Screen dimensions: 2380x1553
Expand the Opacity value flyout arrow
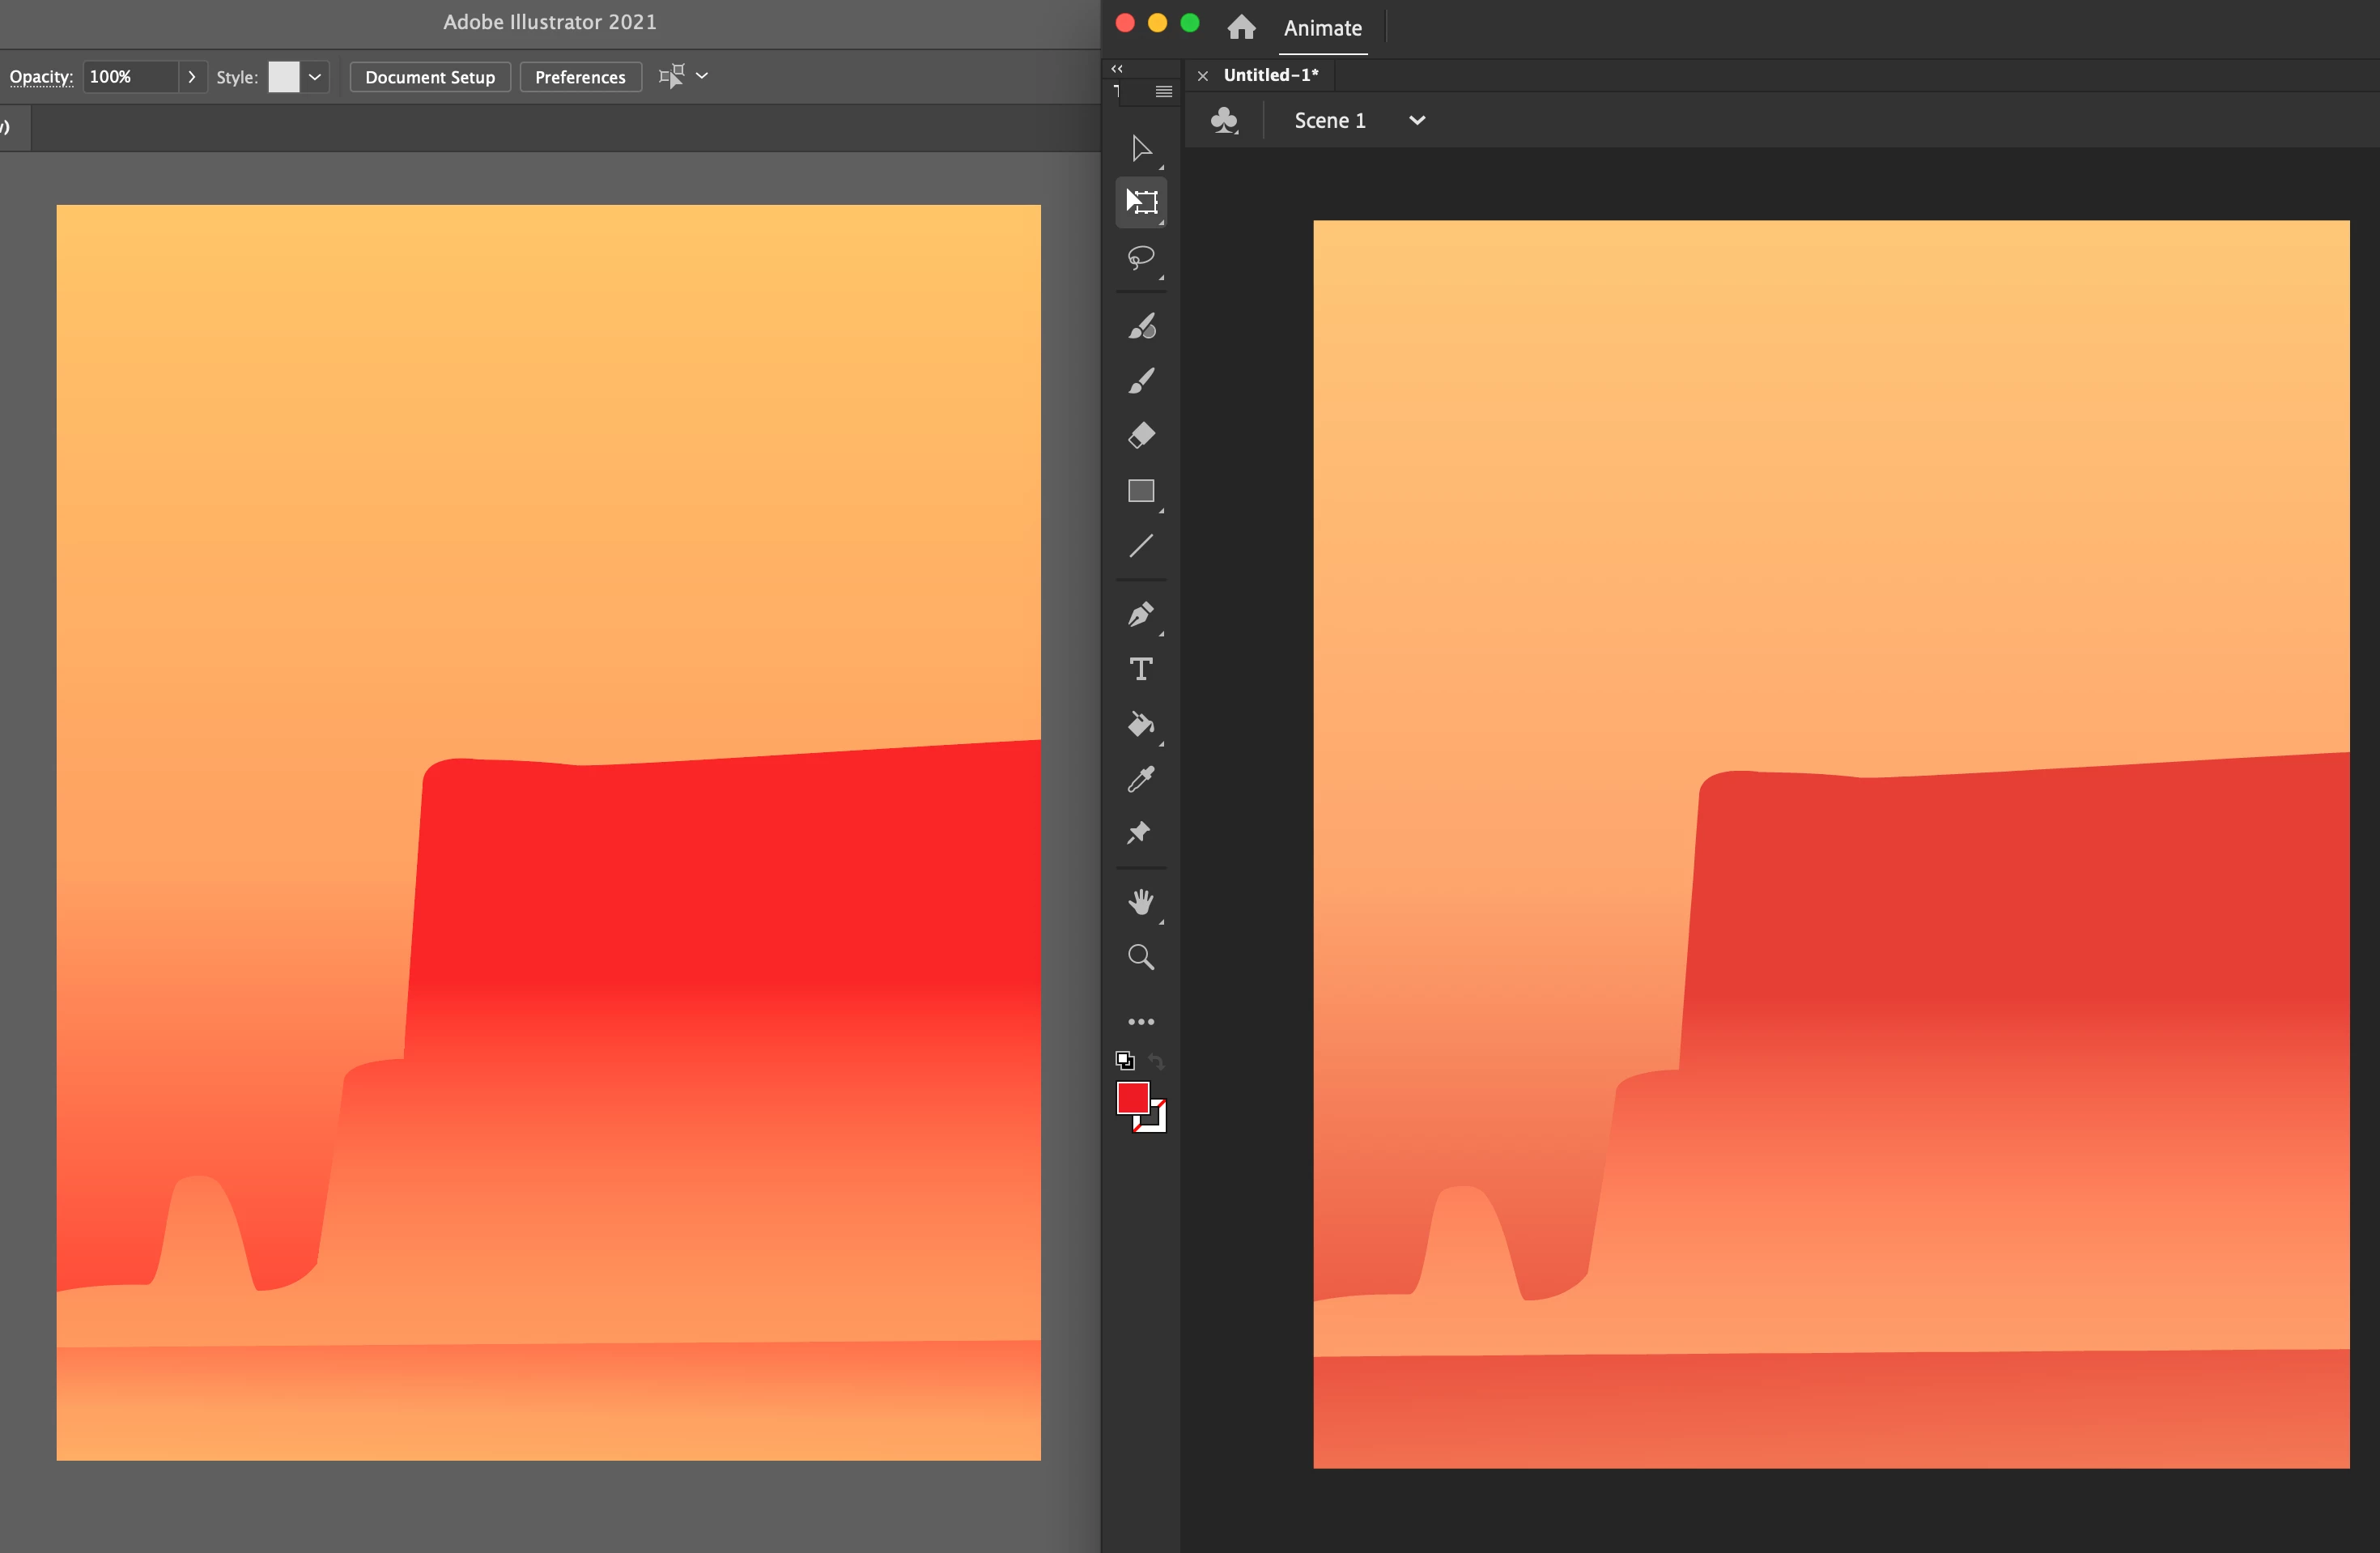[192, 77]
